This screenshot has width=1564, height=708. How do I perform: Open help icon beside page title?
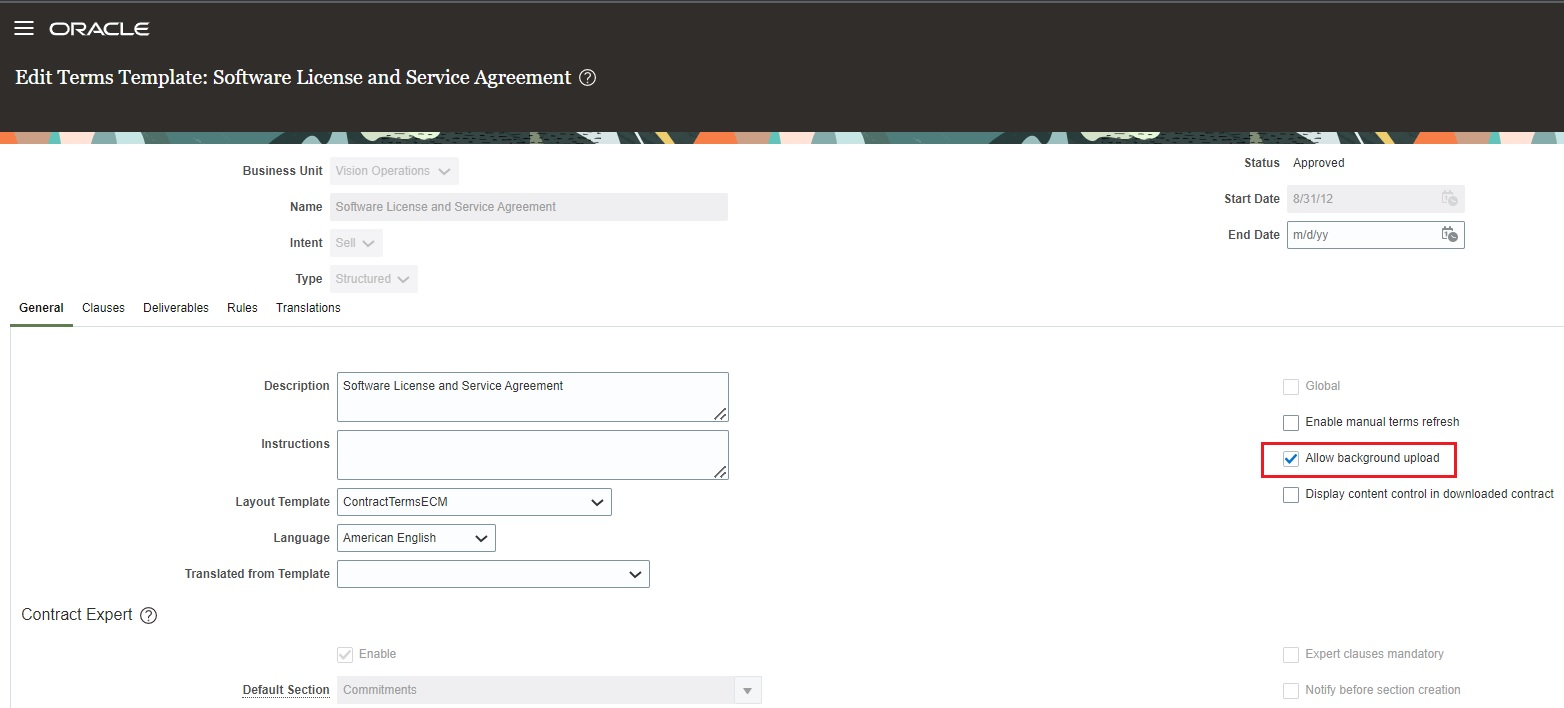(588, 78)
